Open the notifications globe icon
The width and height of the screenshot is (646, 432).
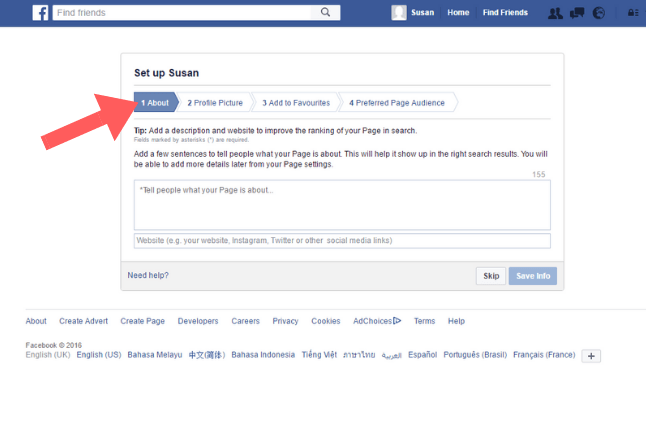point(599,13)
